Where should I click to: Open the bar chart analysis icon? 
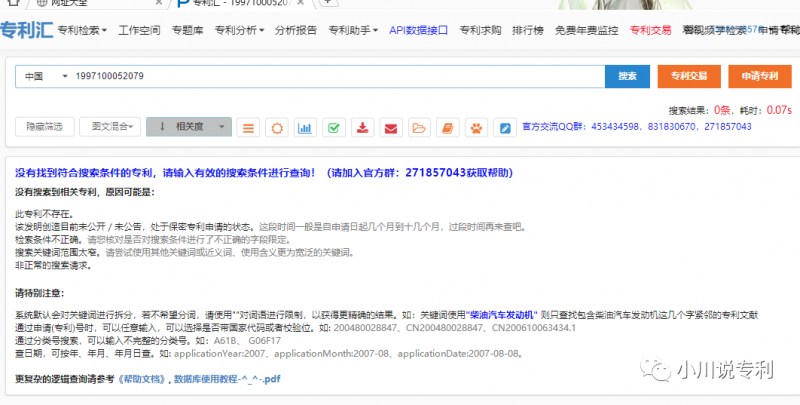click(305, 128)
